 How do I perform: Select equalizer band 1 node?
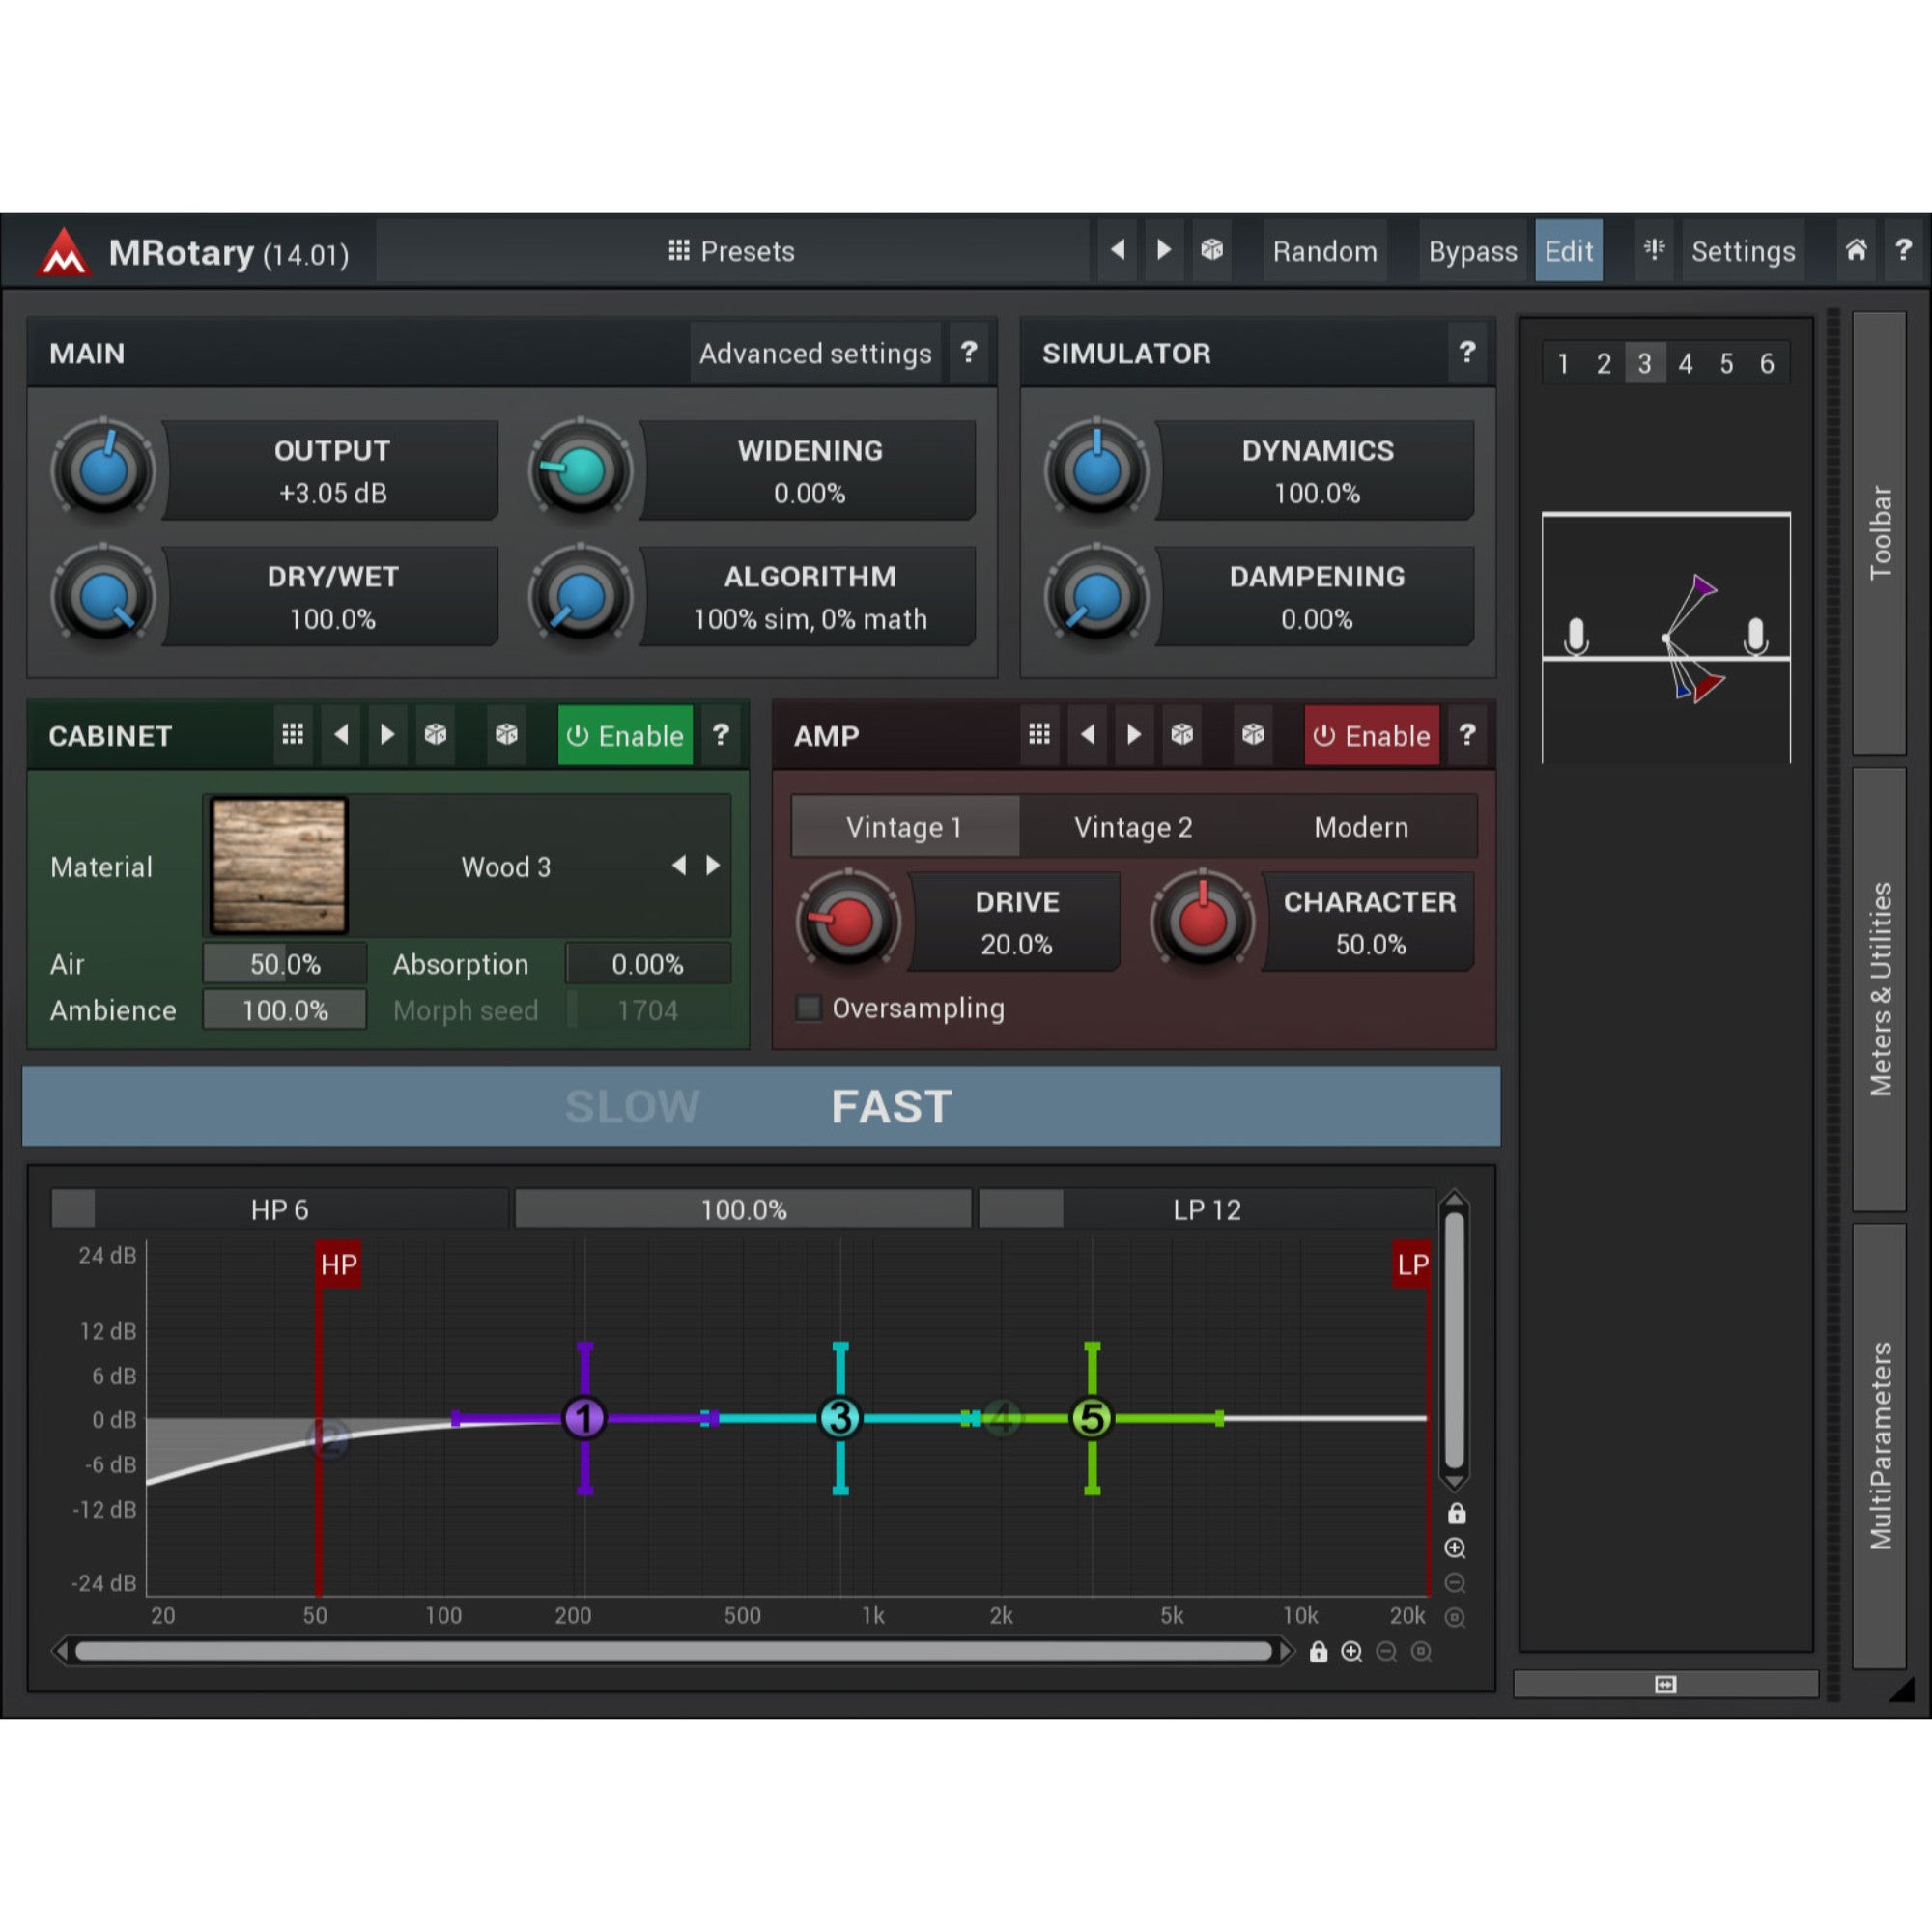point(585,1418)
